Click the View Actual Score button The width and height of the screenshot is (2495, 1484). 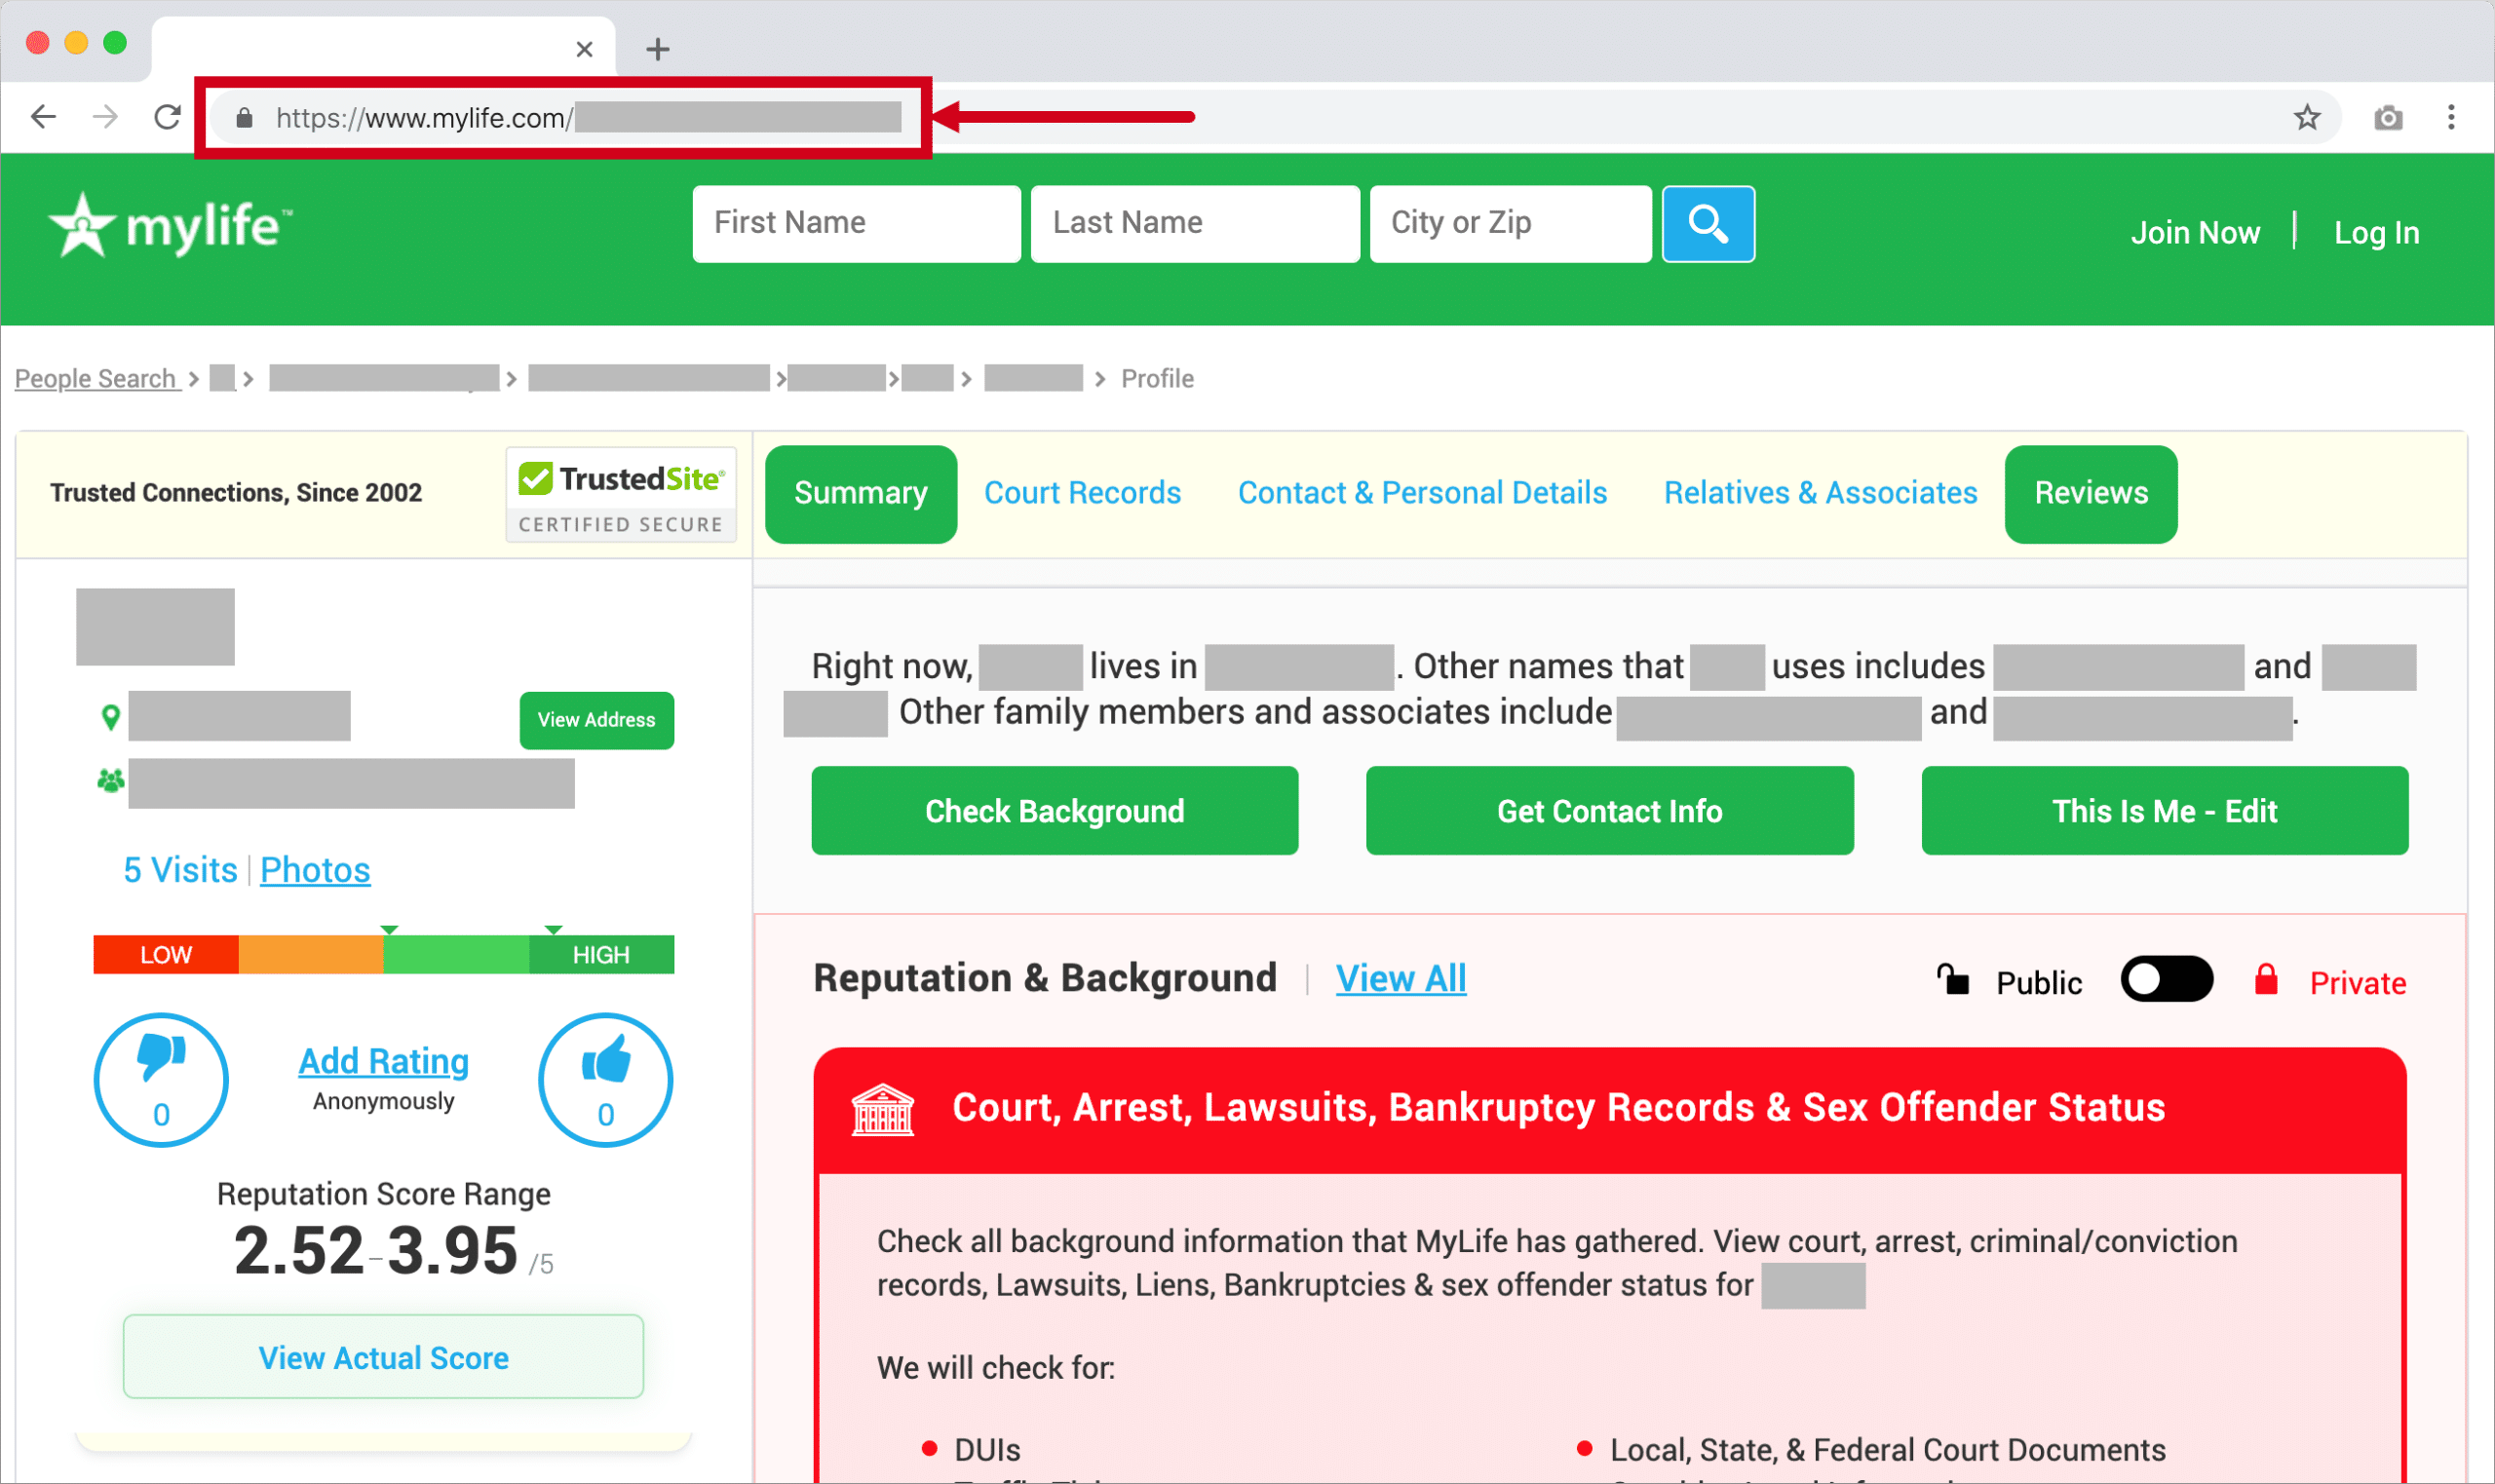383,1357
